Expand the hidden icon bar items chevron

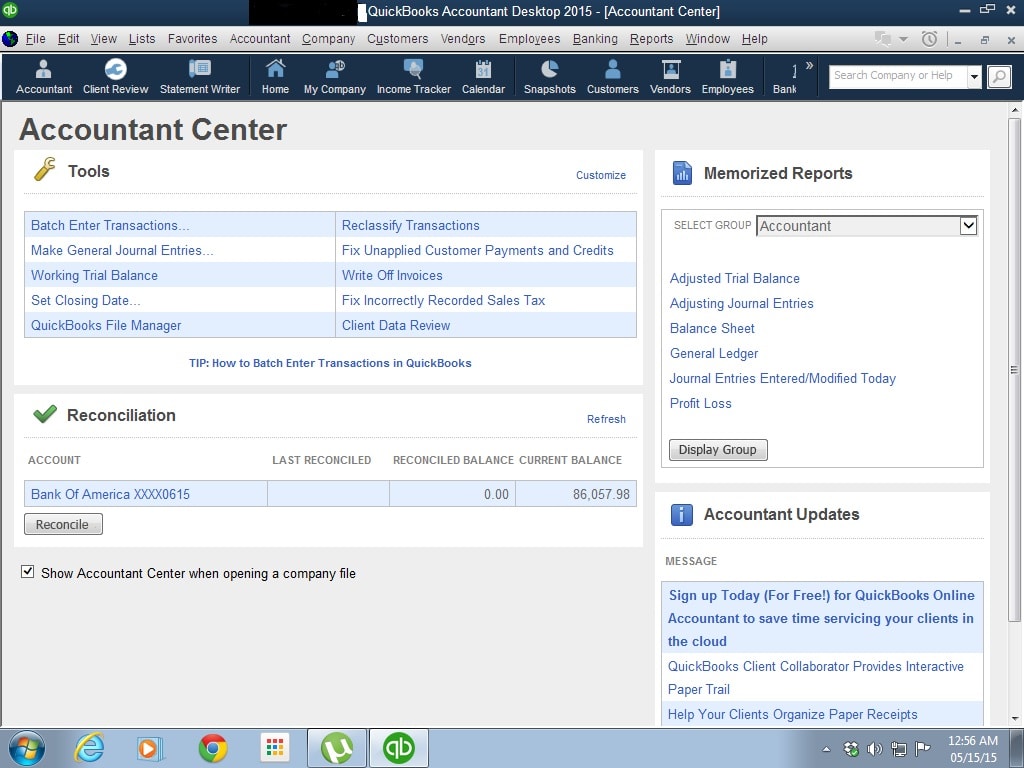pyautogui.click(x=810, y=65)
